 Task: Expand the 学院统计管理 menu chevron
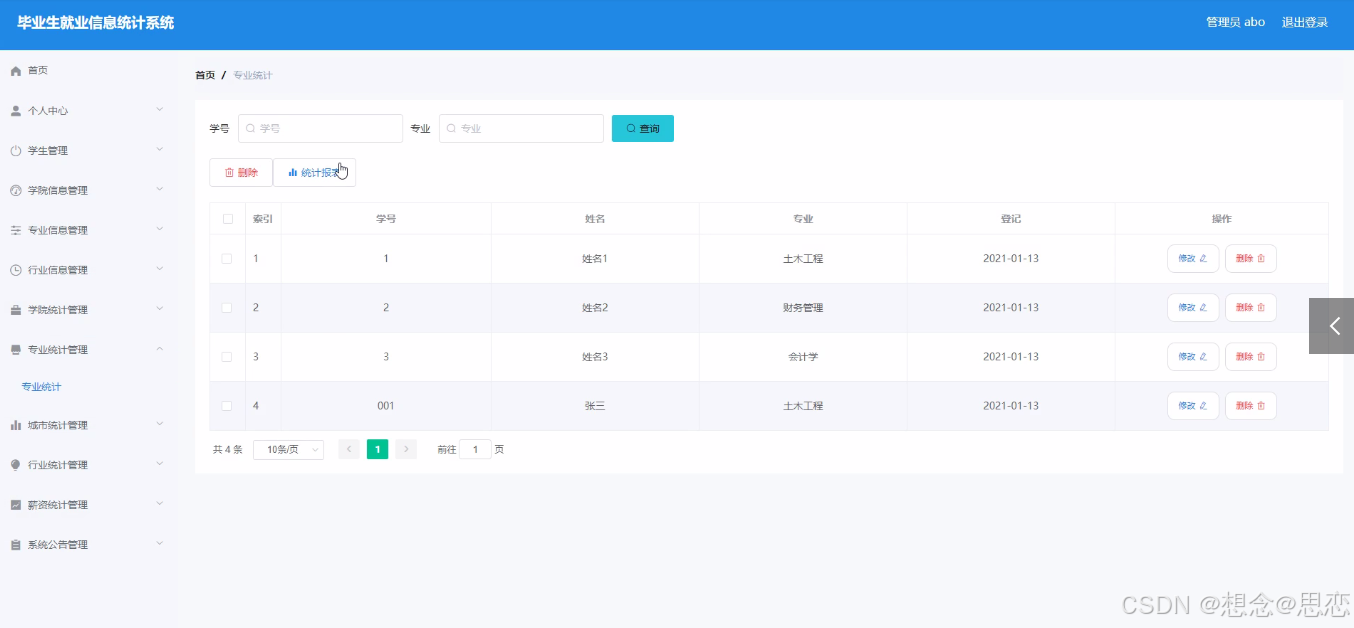[160, 309]
